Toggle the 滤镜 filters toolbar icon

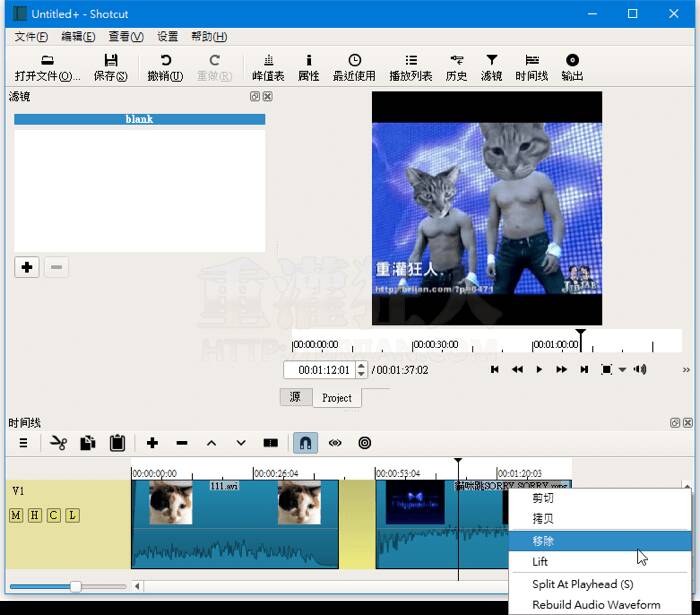[492, 67]
